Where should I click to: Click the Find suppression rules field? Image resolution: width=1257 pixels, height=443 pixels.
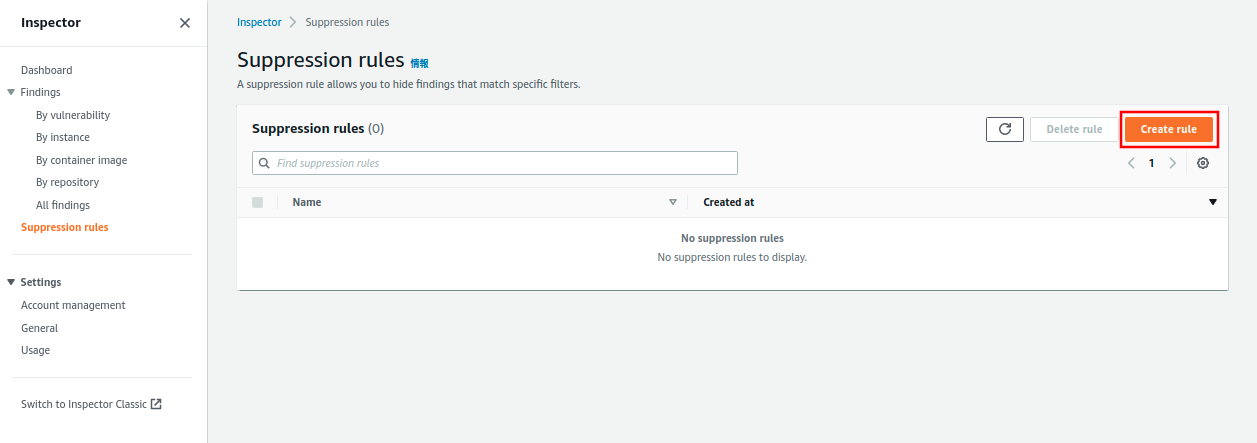tap(500, 163)
